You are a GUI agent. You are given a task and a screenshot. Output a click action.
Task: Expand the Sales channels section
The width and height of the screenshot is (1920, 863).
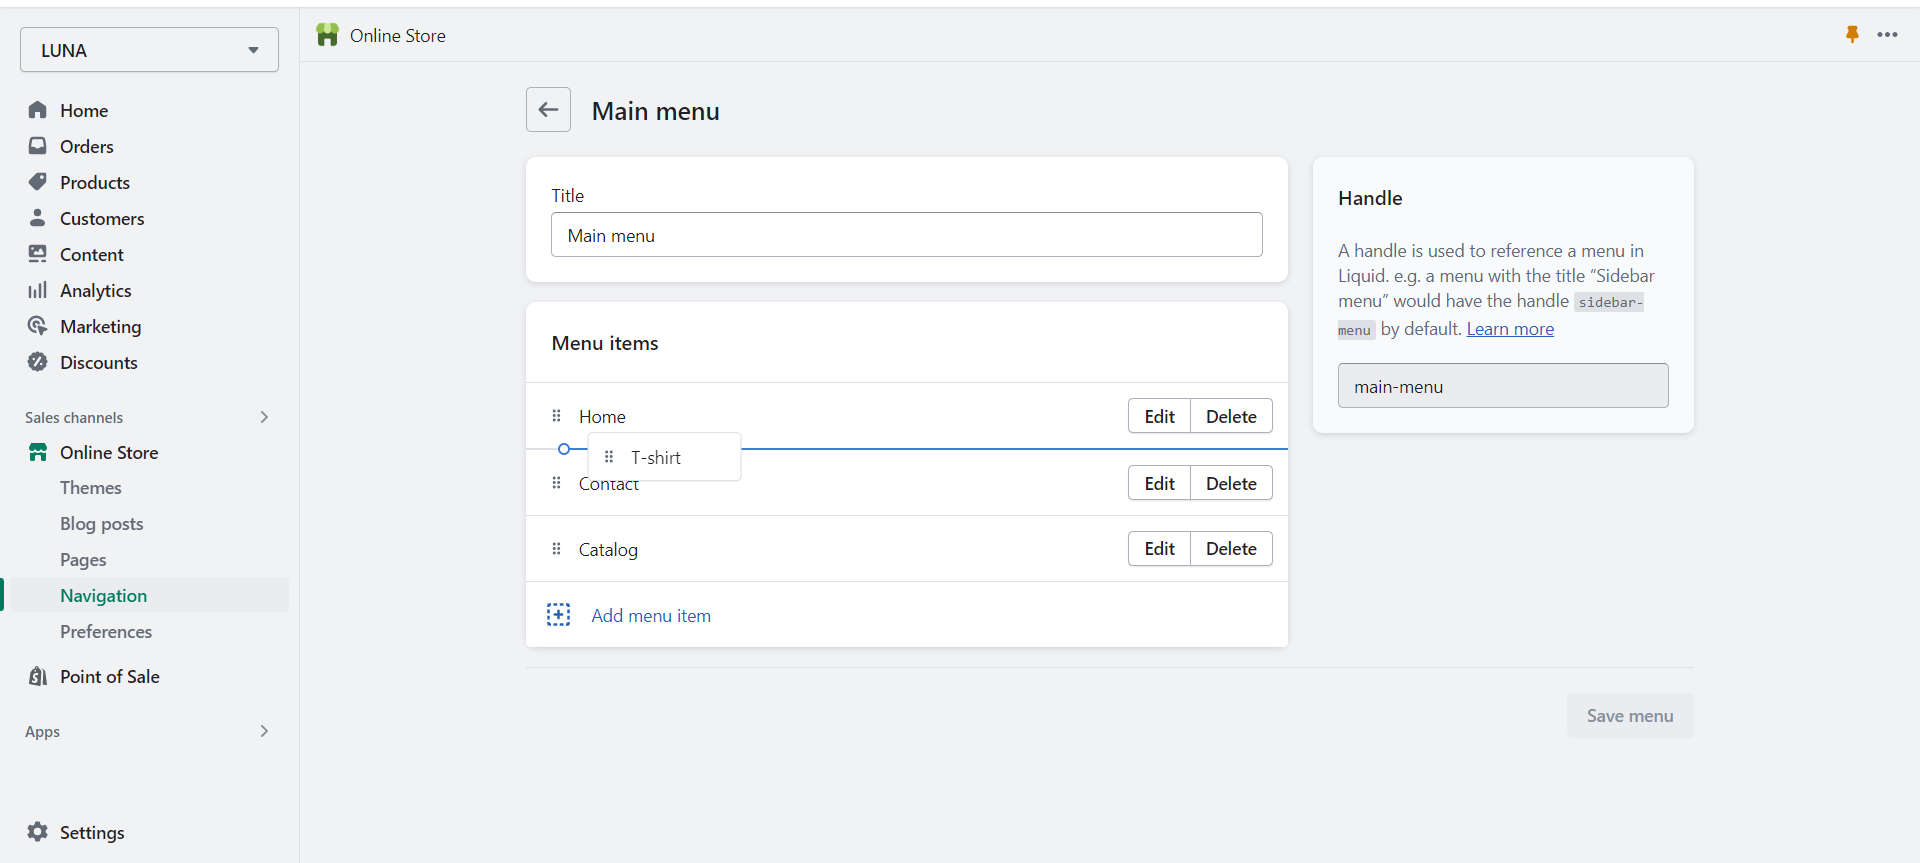pos(264,417)
